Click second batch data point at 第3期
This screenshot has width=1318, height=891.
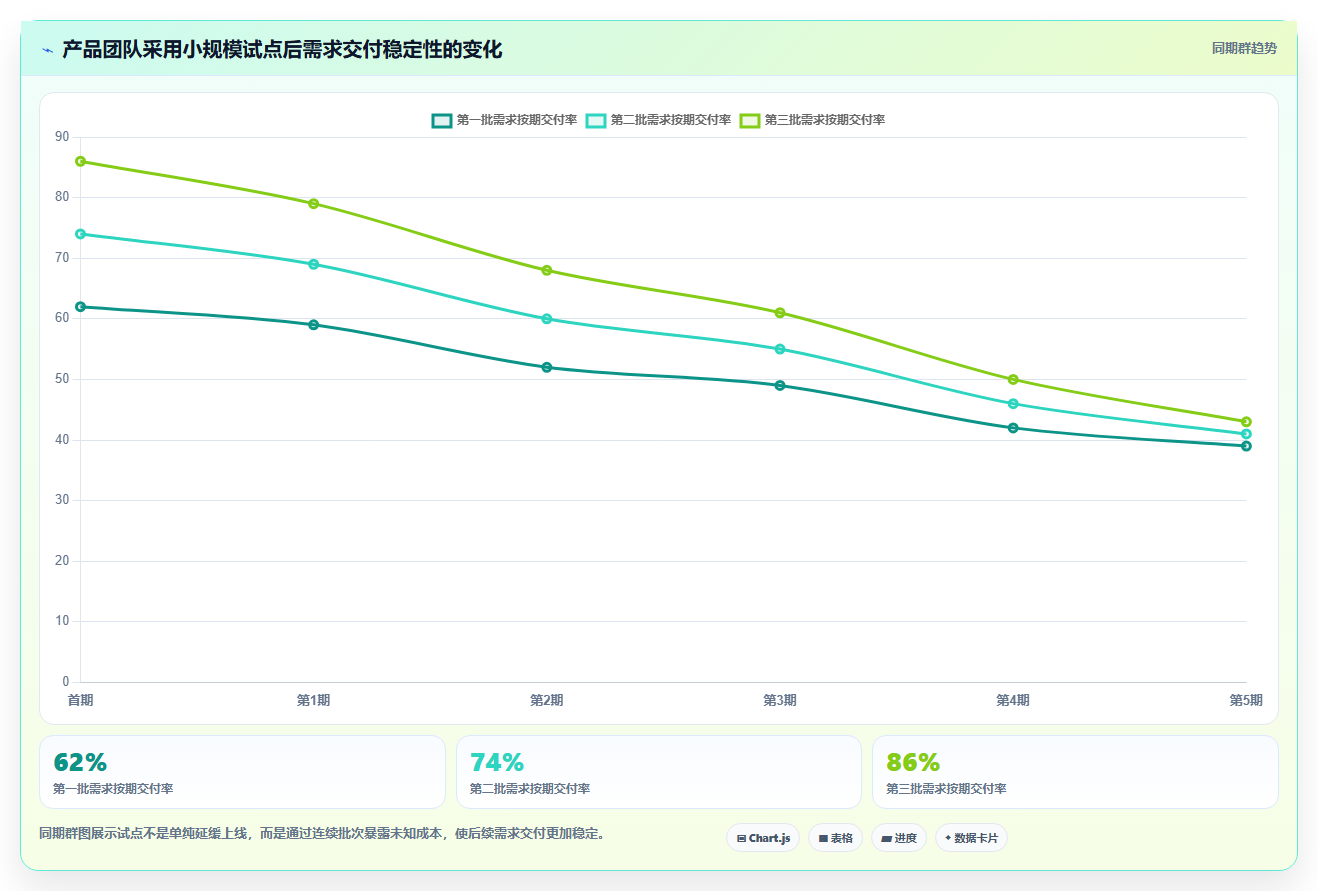click(x=780, y=349)
